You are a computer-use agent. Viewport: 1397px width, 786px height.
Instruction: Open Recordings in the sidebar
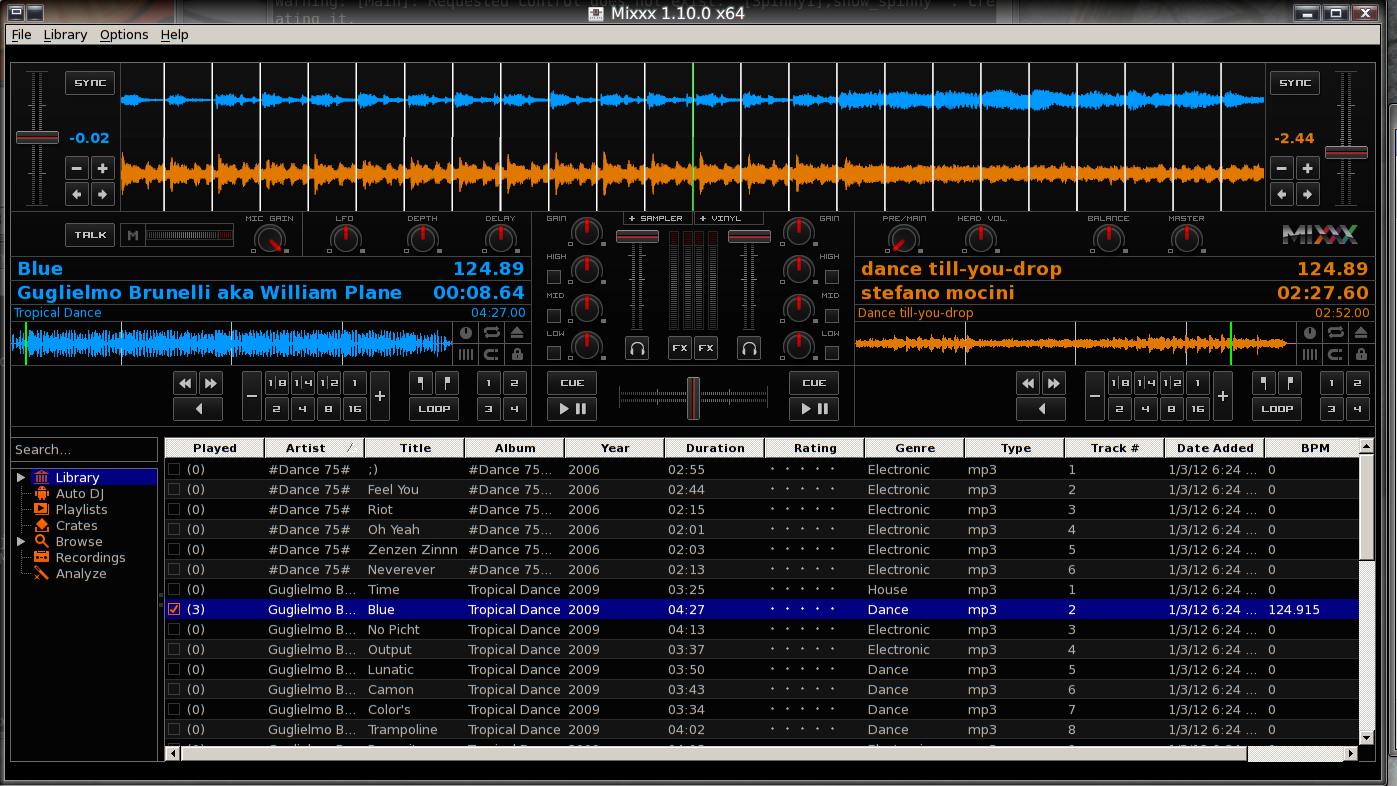point(90,558)
